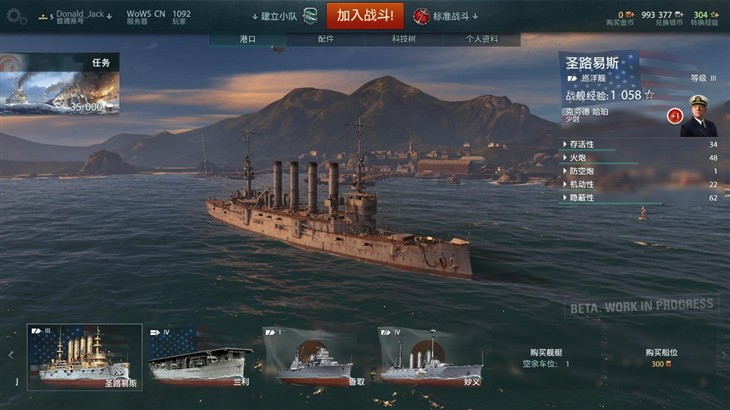Expand the 存活性 stats row
The width and height of the screenshot is (730, 410).
pyautogui.click(x=640, y=144)
